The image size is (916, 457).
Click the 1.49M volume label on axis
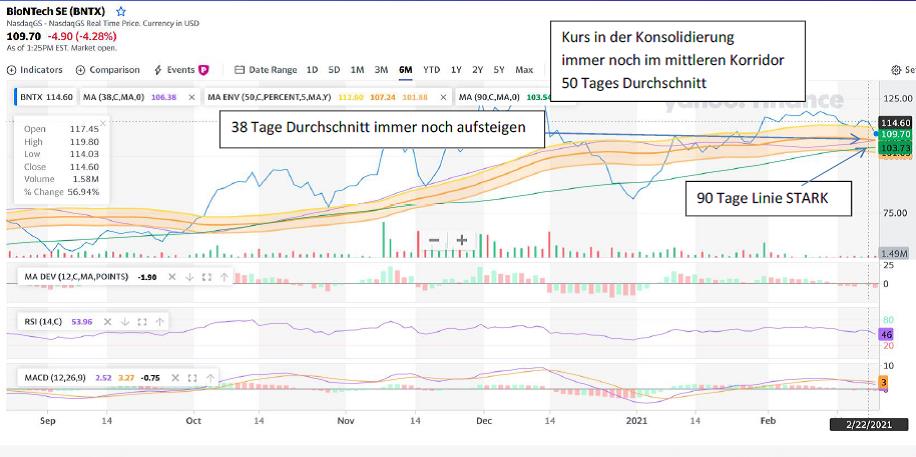coord(895,253)
